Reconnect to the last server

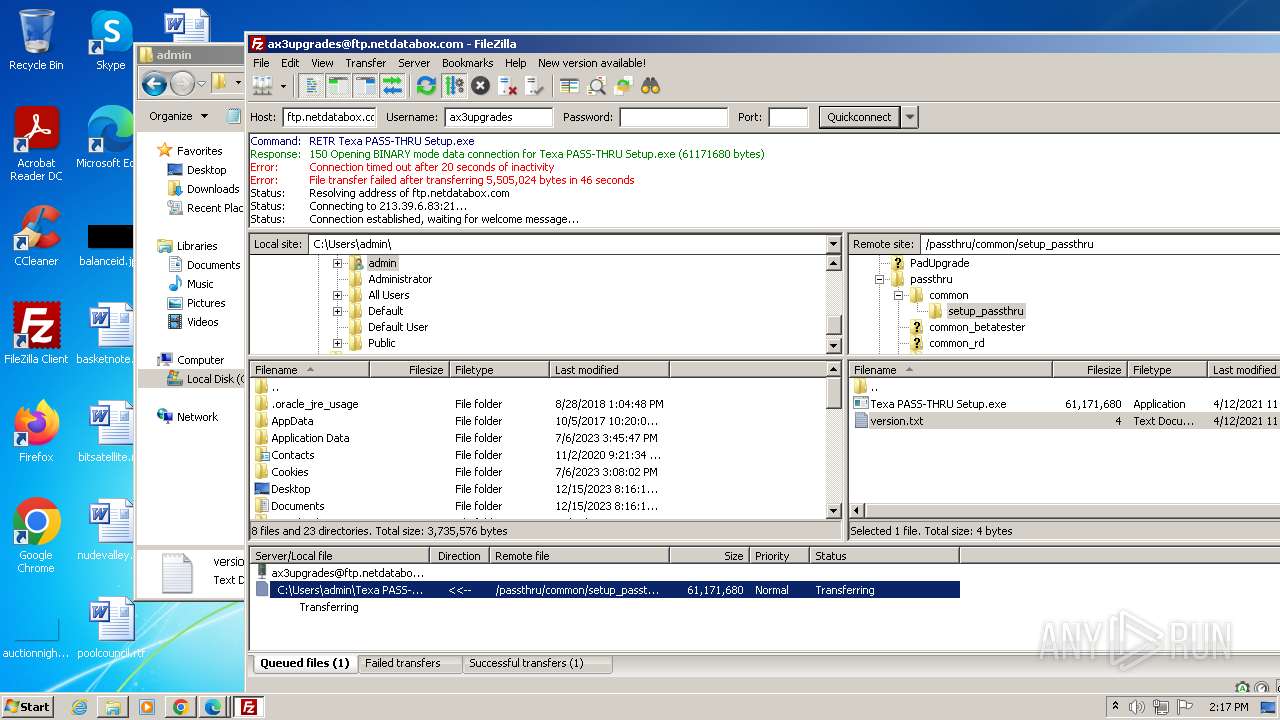(x=534, y=86)
